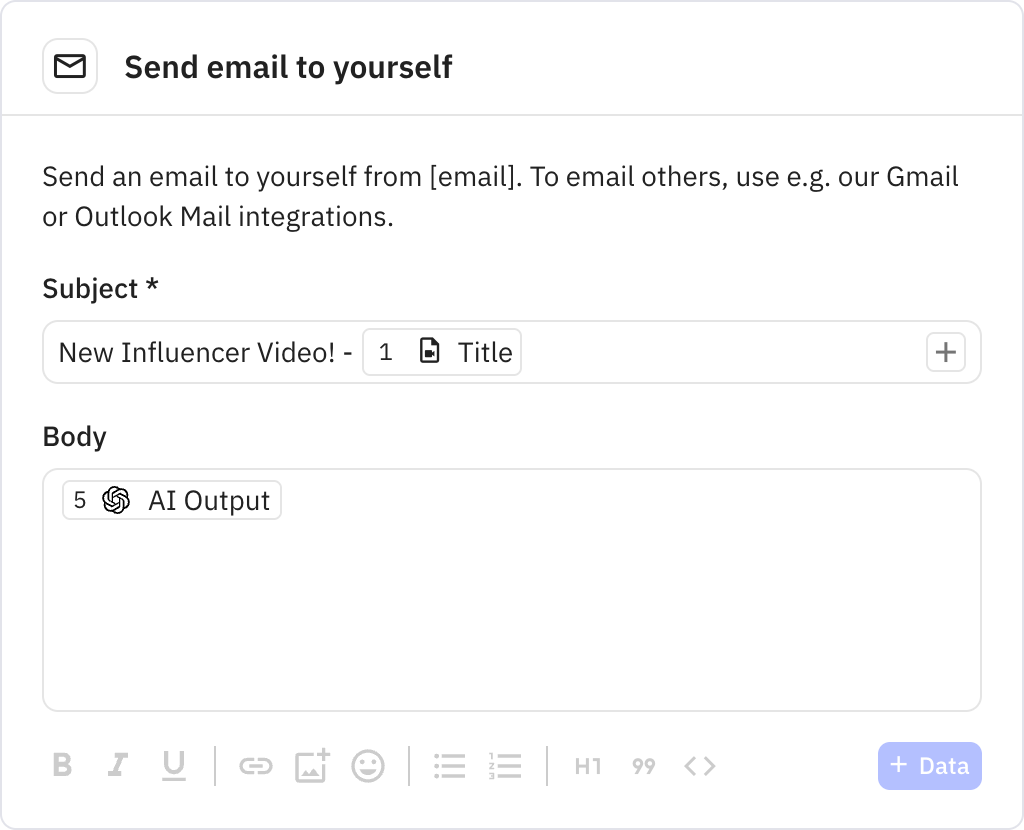Click the OpenAI logo on the AI Output token
1024x830 pixels.
(x=116, y=500)
